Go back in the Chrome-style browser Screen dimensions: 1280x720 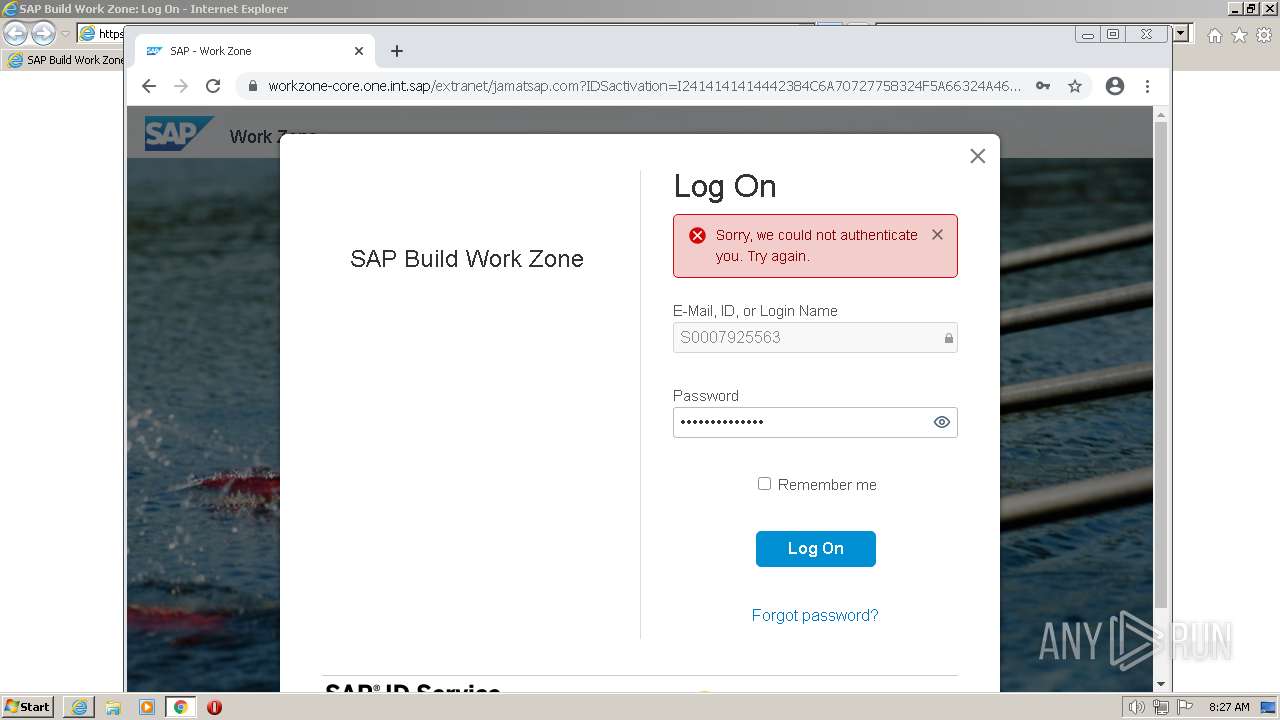pyautogui.click(x=149, y=86)
